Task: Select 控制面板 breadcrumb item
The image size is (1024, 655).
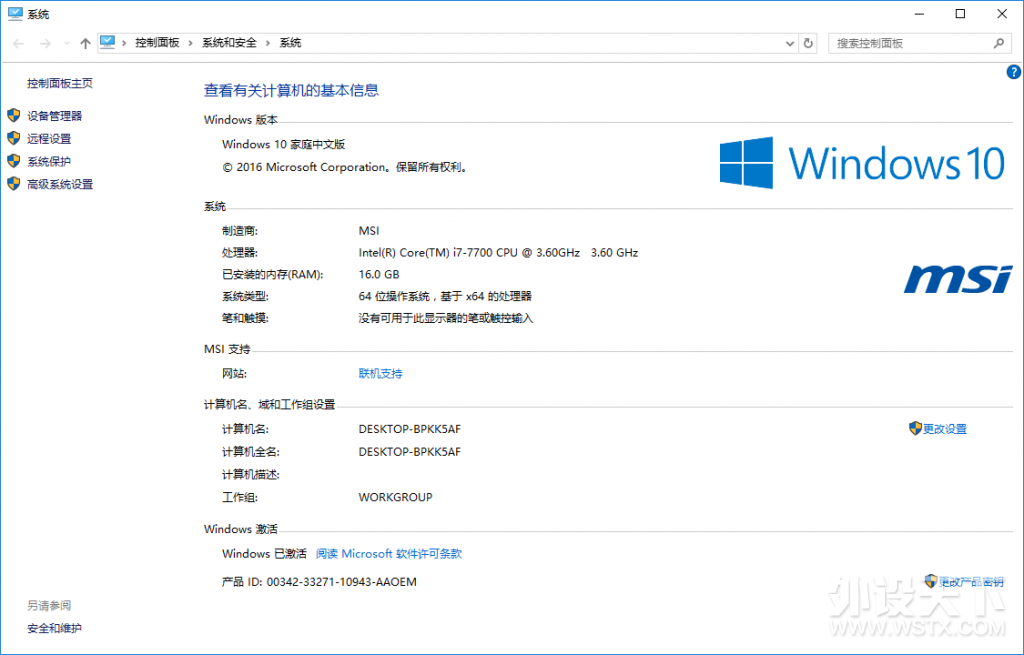Action: (x=157, y=43)
